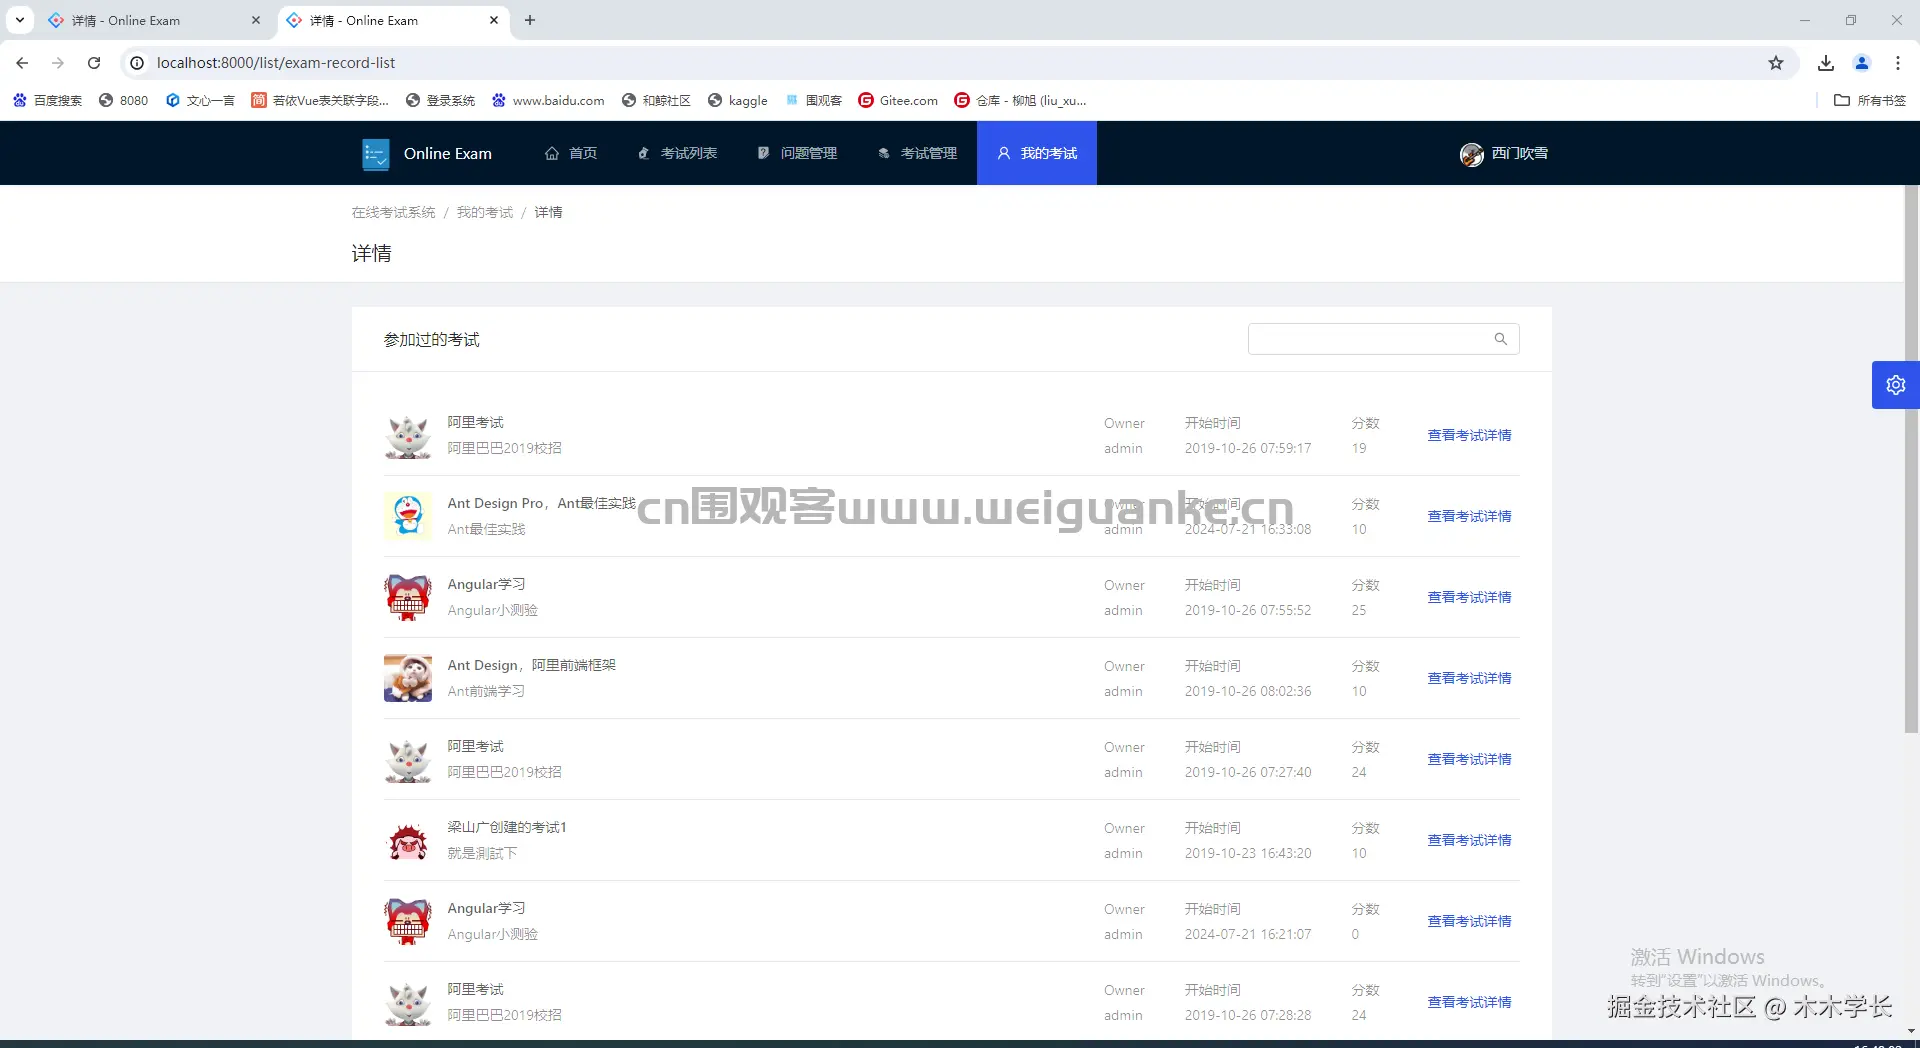Open the 若依Vue表关联字段 bookmark

pos(320,100)
